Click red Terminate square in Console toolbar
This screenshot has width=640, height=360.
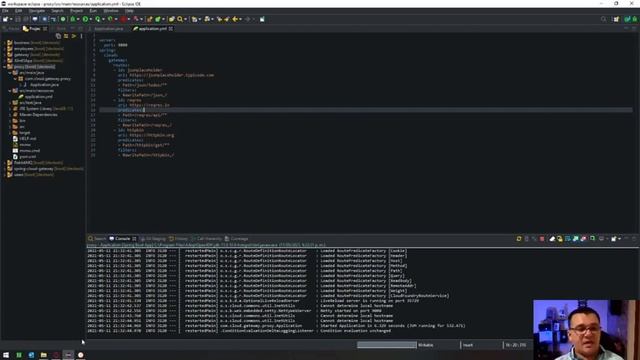pos(542,239)
